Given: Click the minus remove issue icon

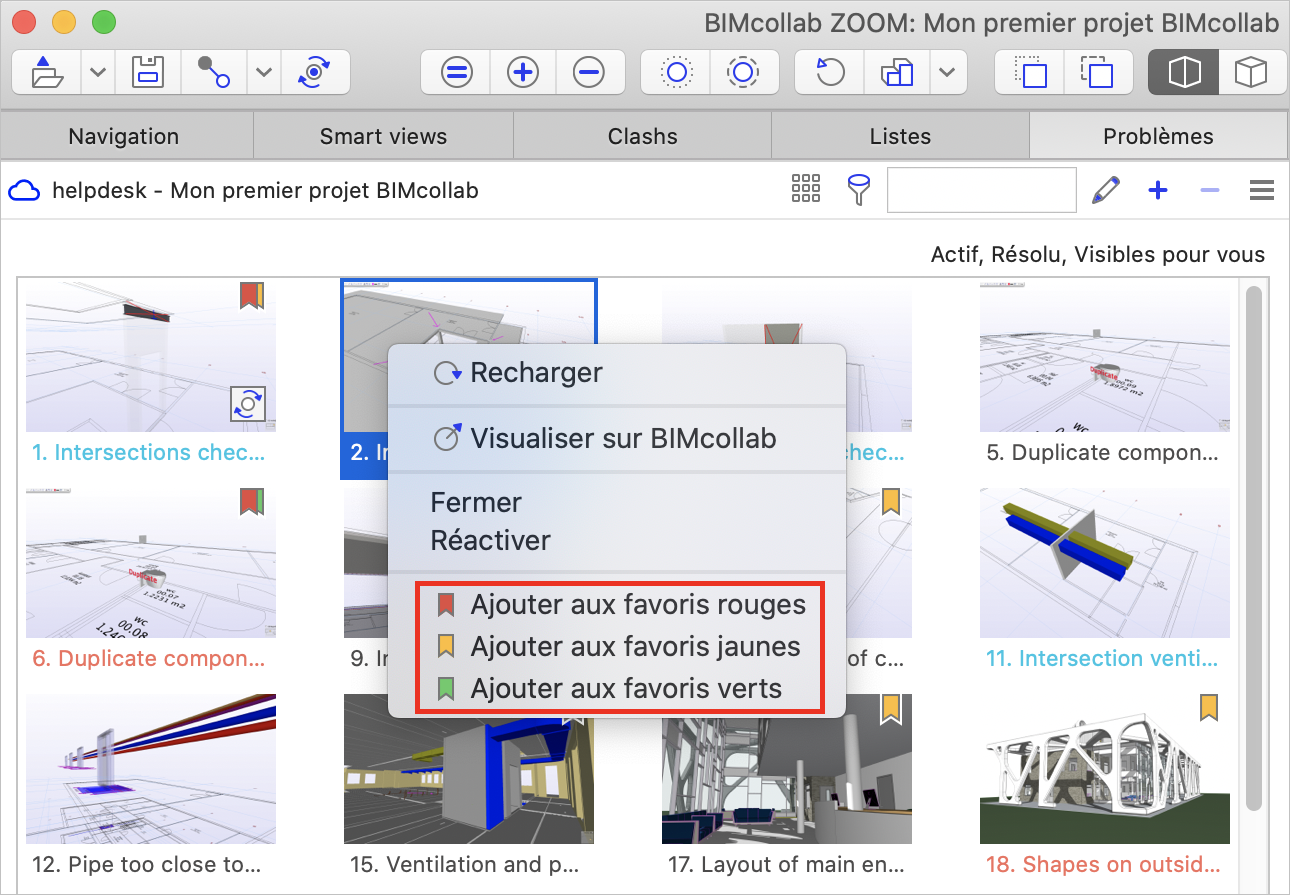Looking at the screenshot, I should 1210,190.
